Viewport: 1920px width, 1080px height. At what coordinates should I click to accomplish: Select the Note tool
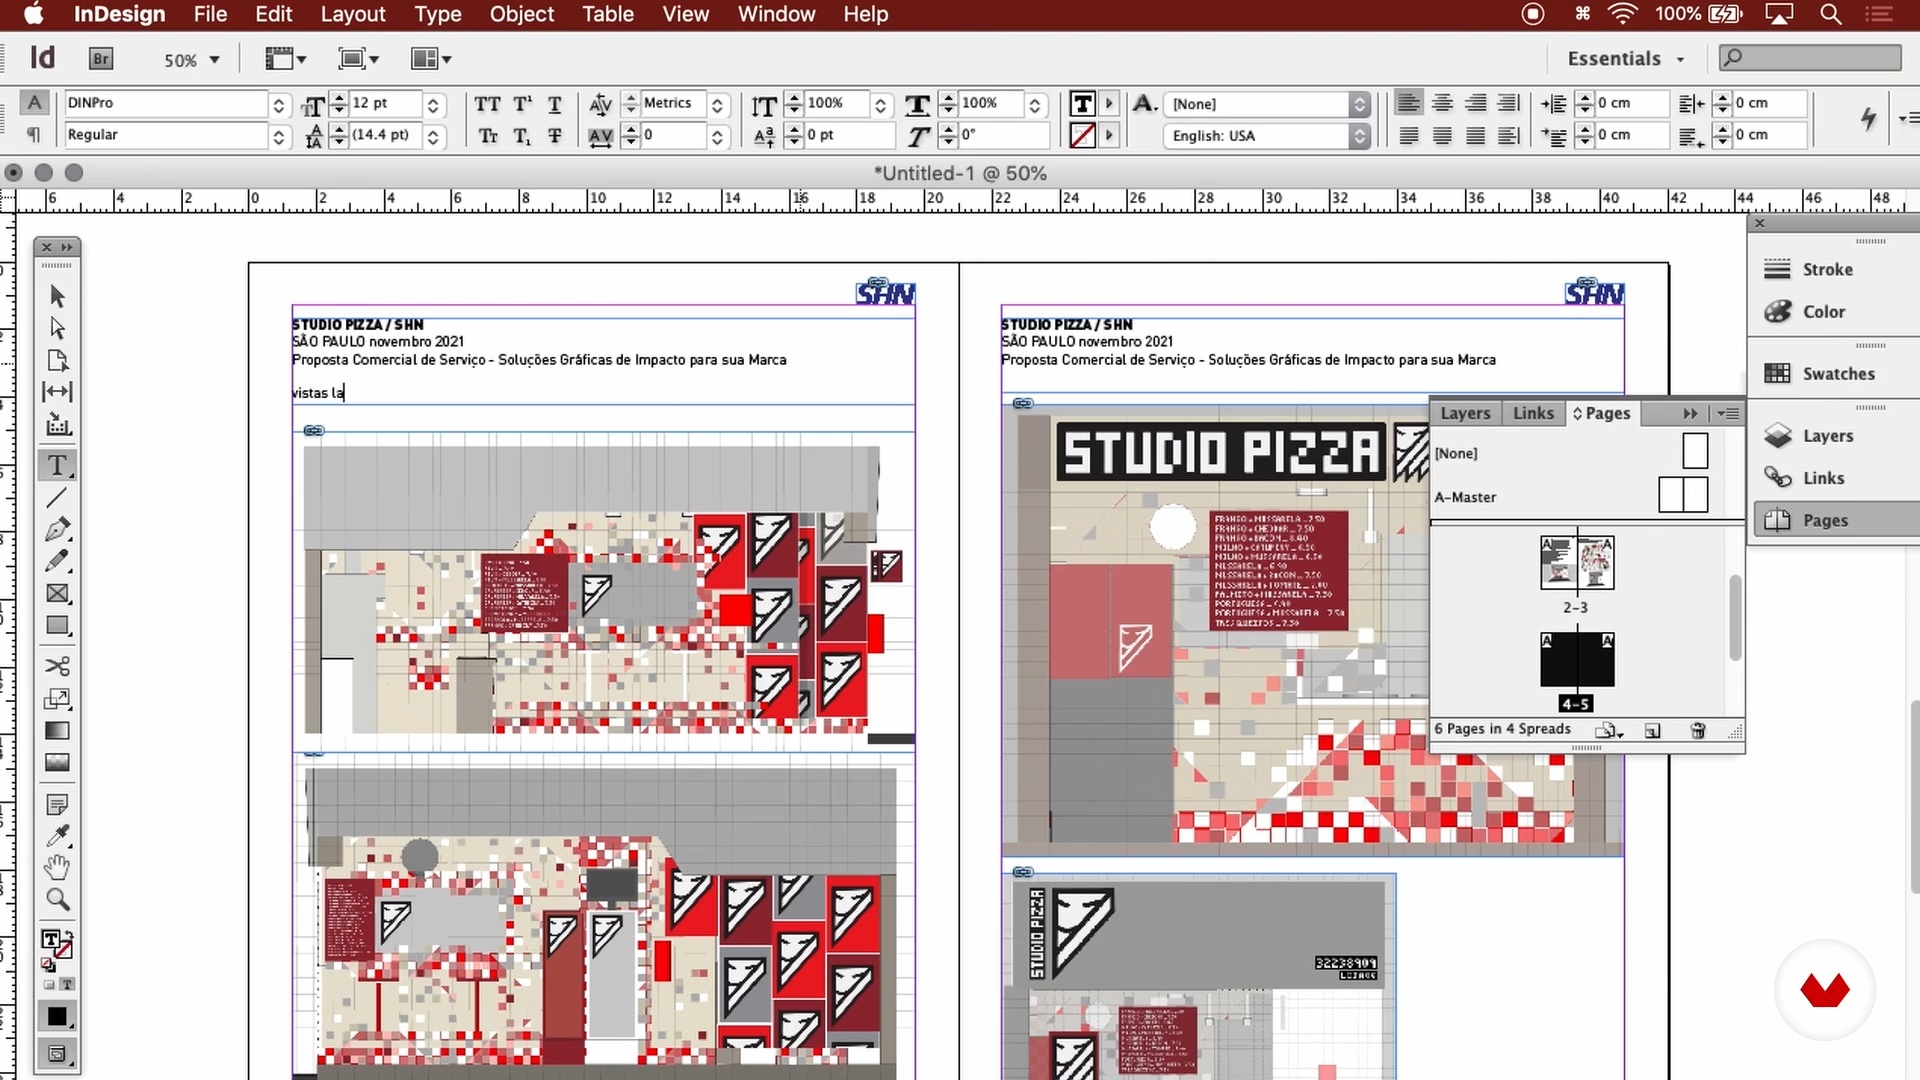tap(57, 804)
